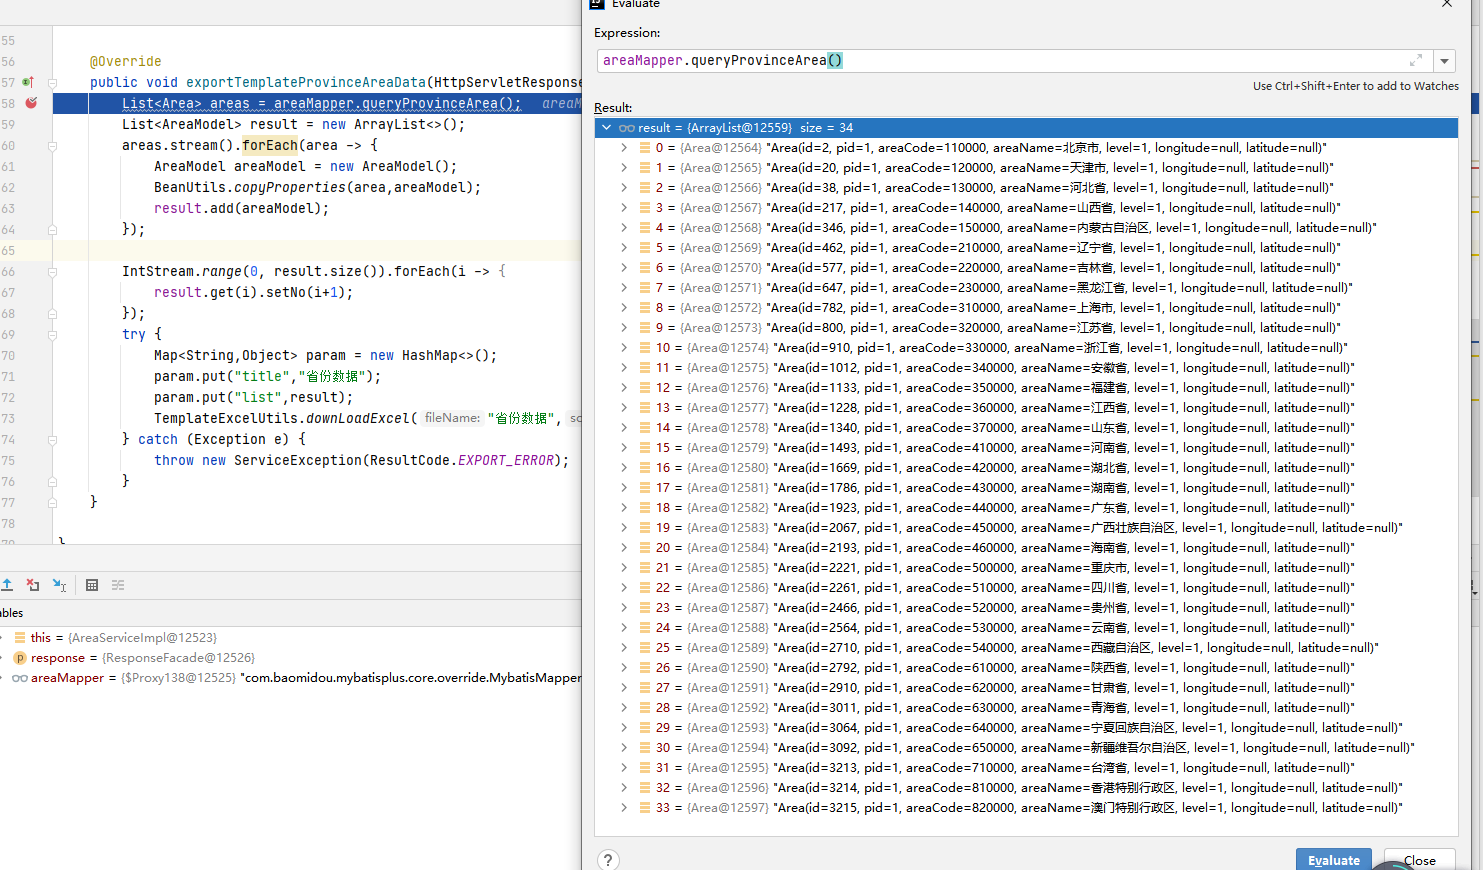Click the Trace Current Stream Chain icon
Viewport: 1483px width, 870px height.
click(118, 585)
